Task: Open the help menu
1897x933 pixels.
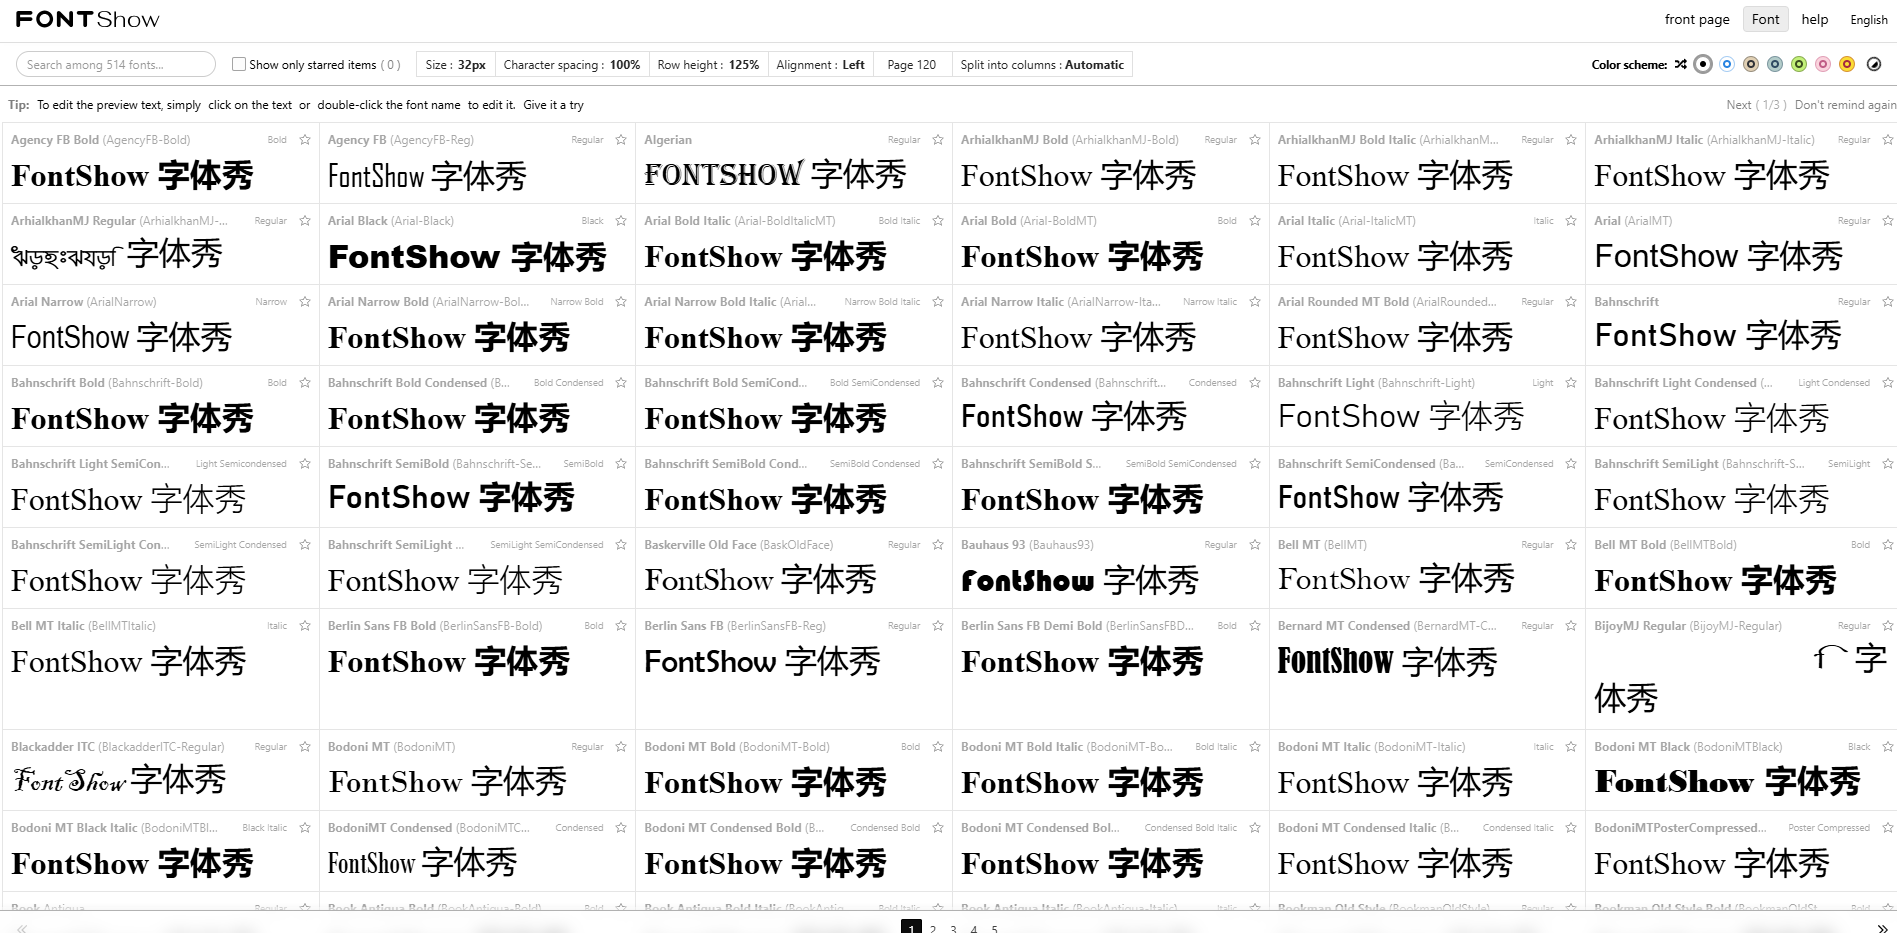Action: [1814, 18]
